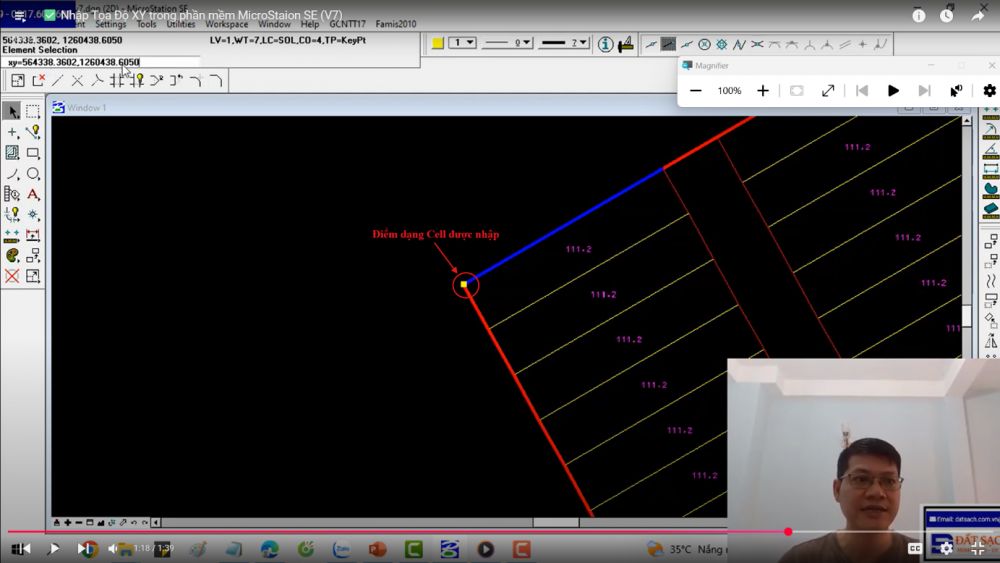Zoom out with Magnifier minus button
Image resolution: width=1000 pixels, height=563 pixels.
696,91
